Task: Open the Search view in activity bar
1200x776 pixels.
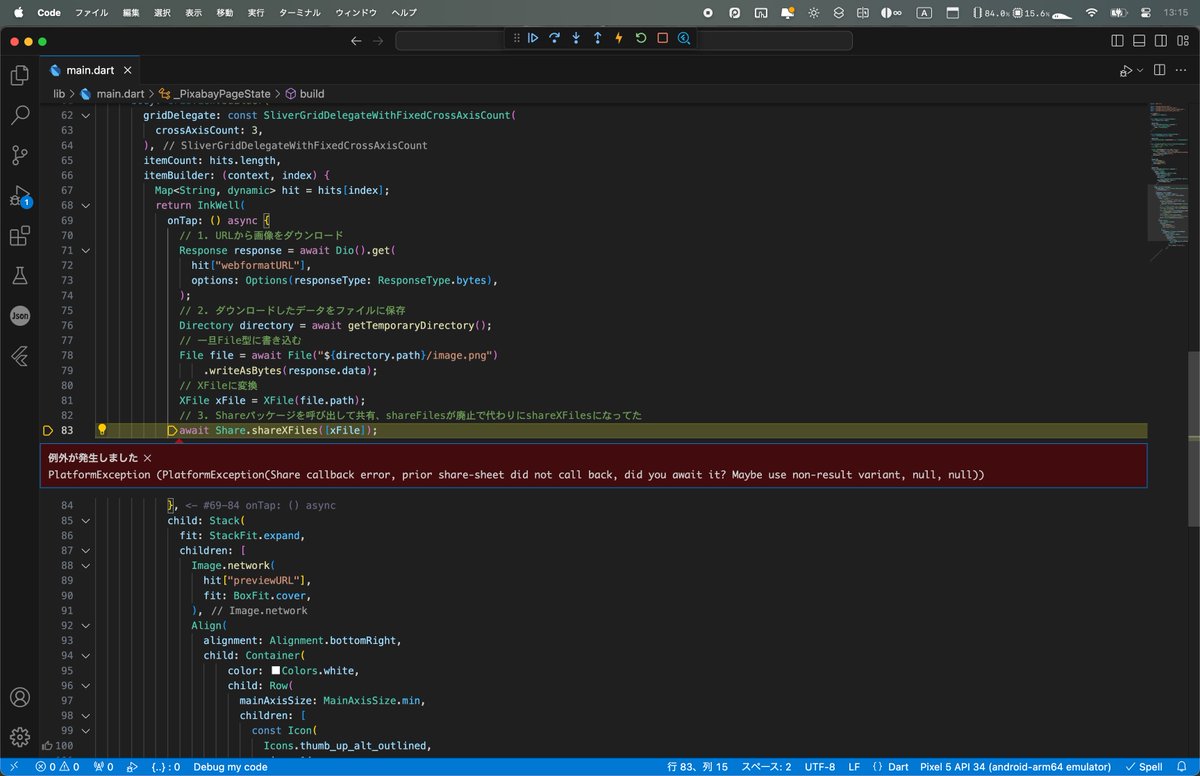Action: coord(19,115)
